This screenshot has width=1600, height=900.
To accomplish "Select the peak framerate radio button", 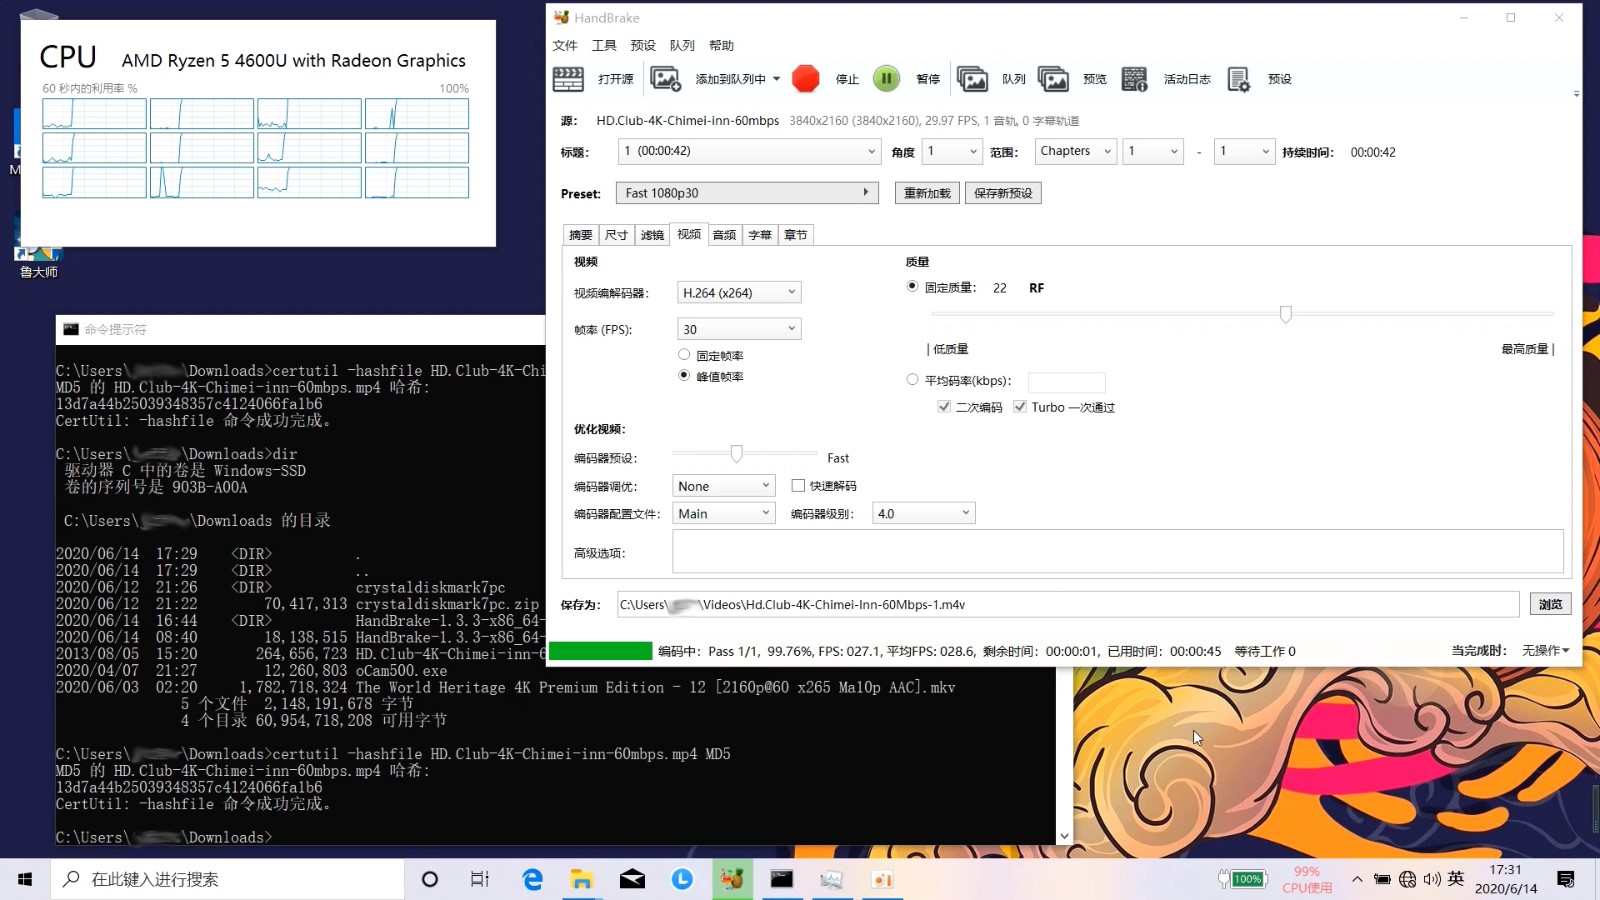I will coord(684,376).
